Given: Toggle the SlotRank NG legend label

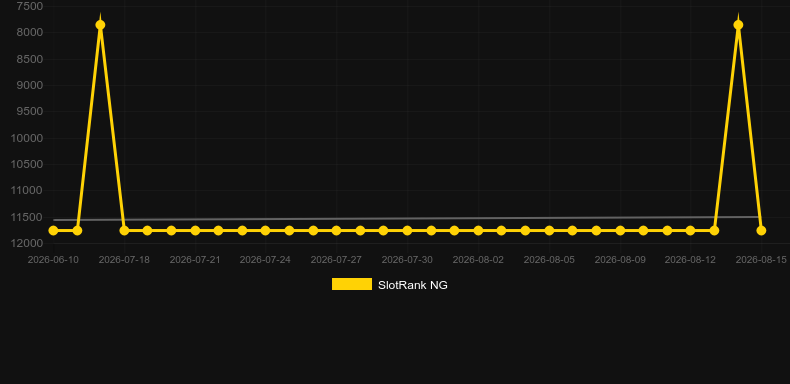Looking at the screenshot, I should coord(413,285).
